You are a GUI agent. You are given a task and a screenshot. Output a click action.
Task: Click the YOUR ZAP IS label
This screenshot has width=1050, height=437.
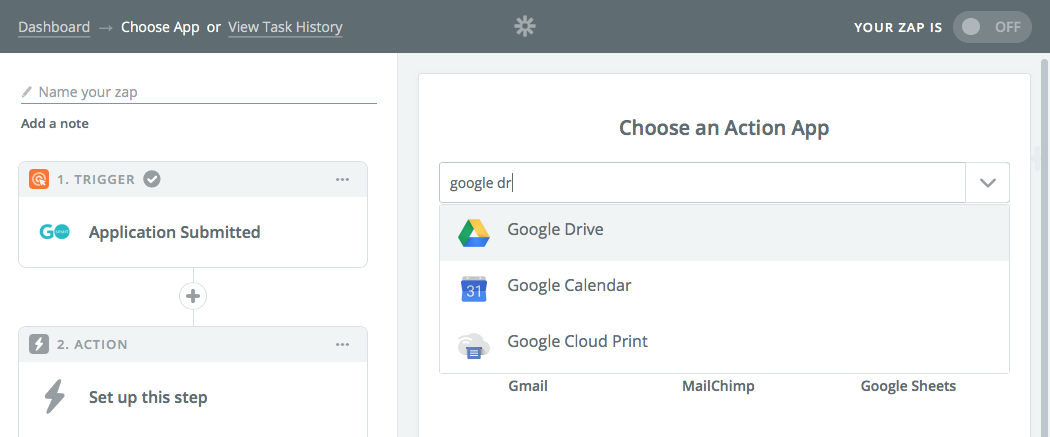point(898,27)
